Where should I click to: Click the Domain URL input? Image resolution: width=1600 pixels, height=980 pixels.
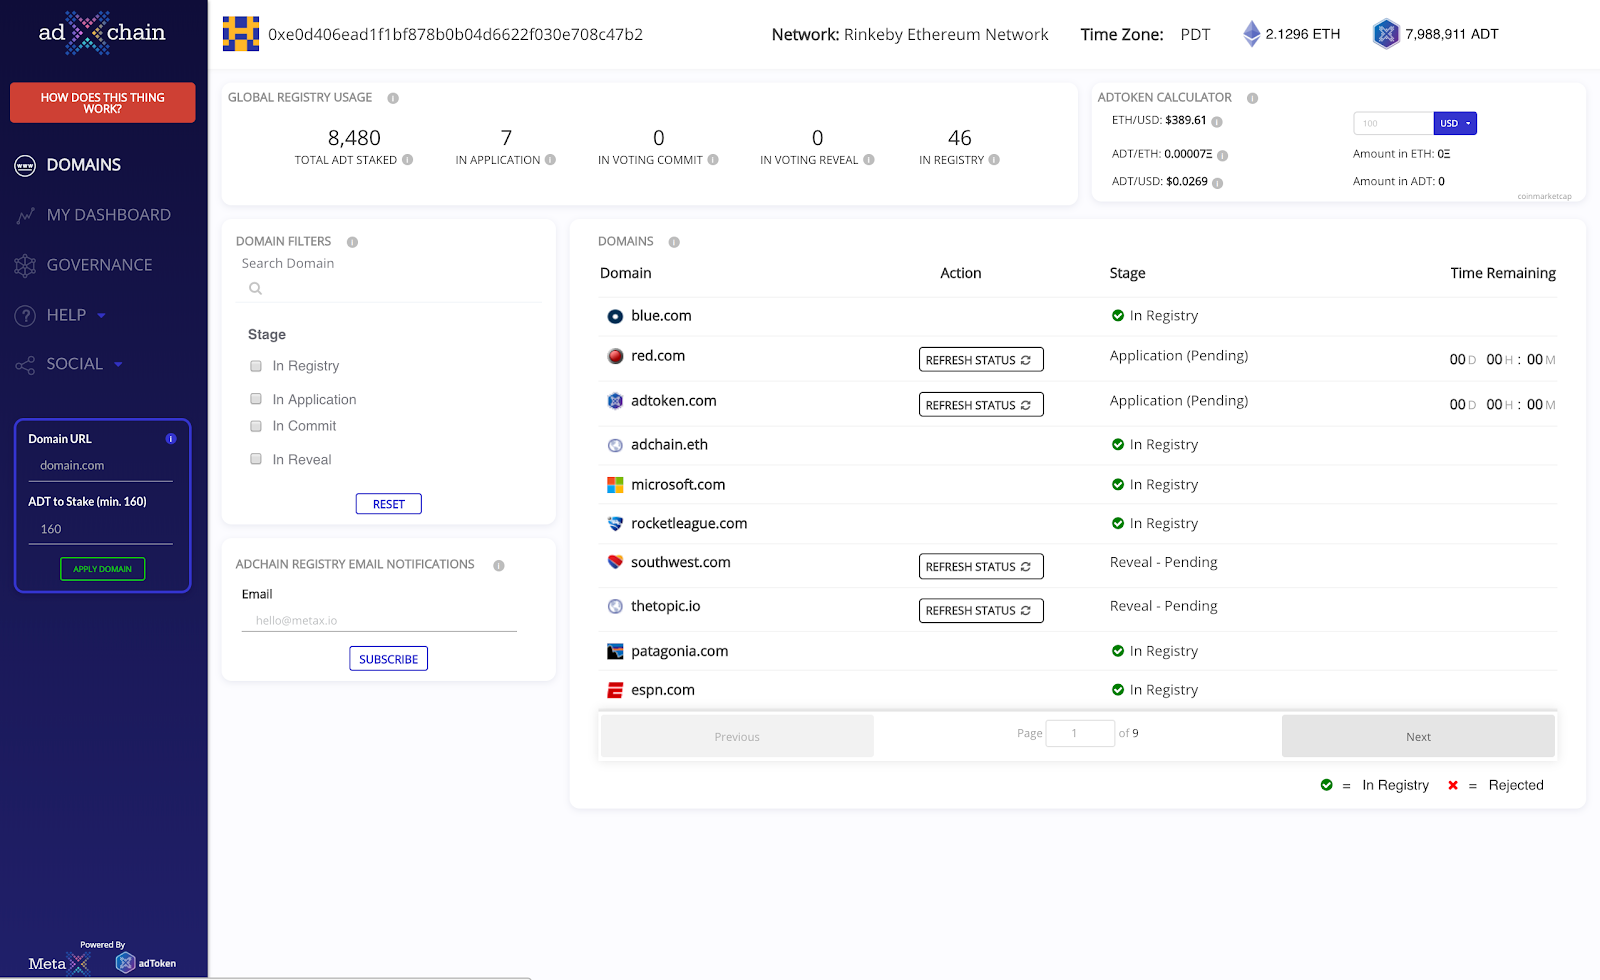pyautogui.click(x=100, y=466)
